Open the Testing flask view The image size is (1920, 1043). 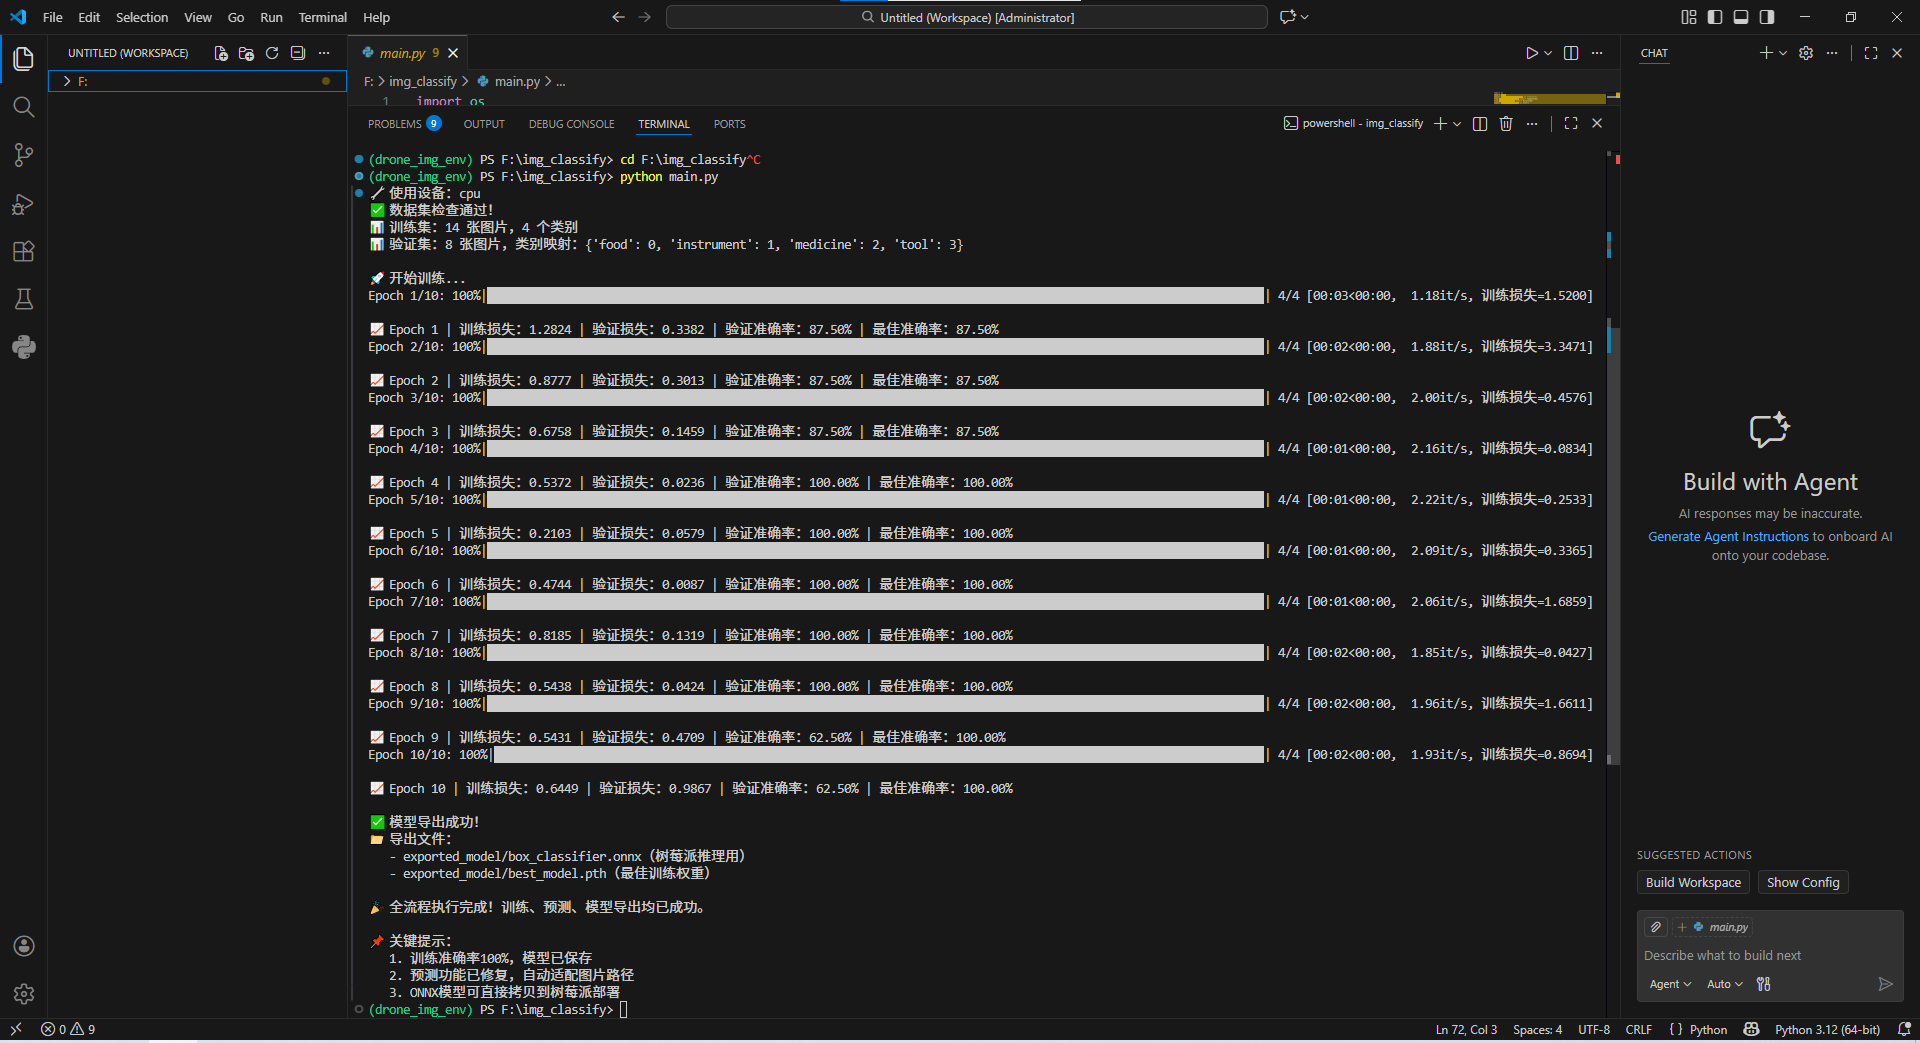24,299
